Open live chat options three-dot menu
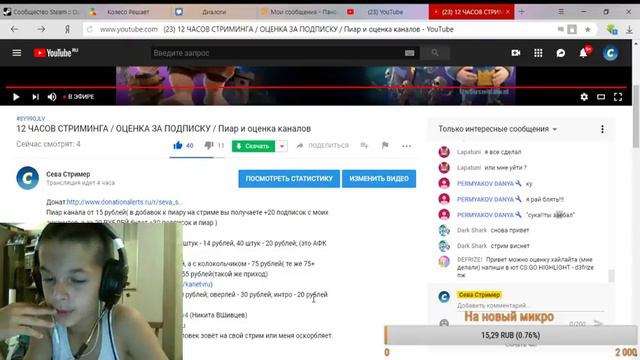This screenshot has height=360, width=640. (602, 129)
